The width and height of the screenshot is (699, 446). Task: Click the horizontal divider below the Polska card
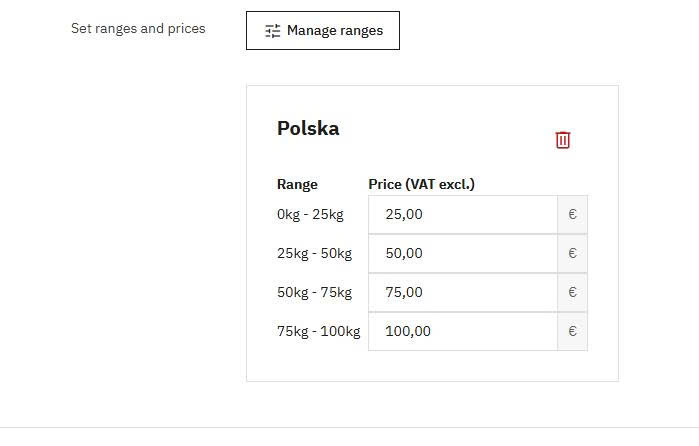350,428
